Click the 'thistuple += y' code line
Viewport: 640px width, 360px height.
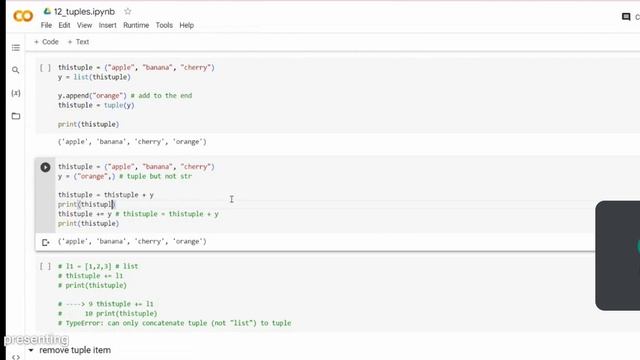[x=138, y=214]
